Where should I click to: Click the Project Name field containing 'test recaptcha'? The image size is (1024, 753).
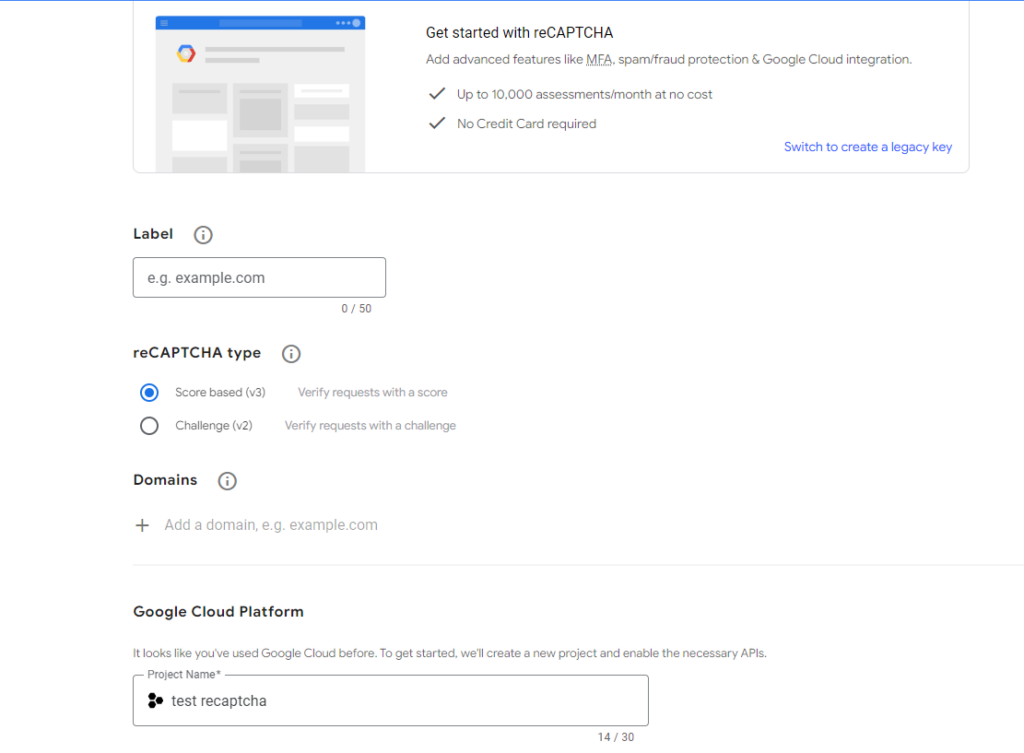click(400, 701)
